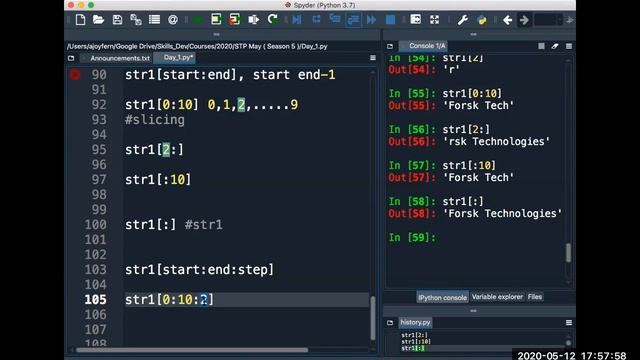
Task: Click the editor horizontal scrollbar
Action: [x=192, y=350]
